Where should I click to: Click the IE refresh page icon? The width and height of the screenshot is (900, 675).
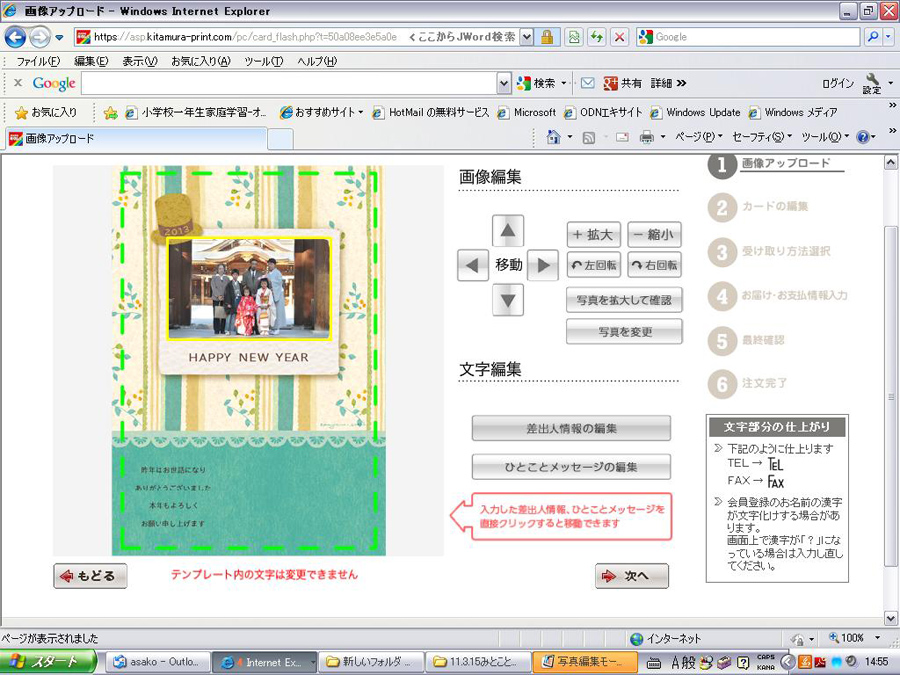pos(597,37)
